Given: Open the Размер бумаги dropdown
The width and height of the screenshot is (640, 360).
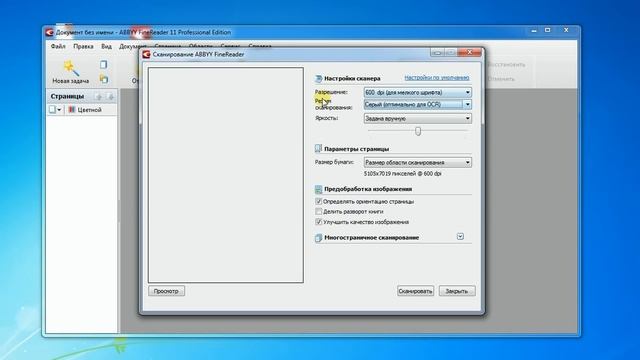Looking at the screenshot, I should click(x=418, y=162).
